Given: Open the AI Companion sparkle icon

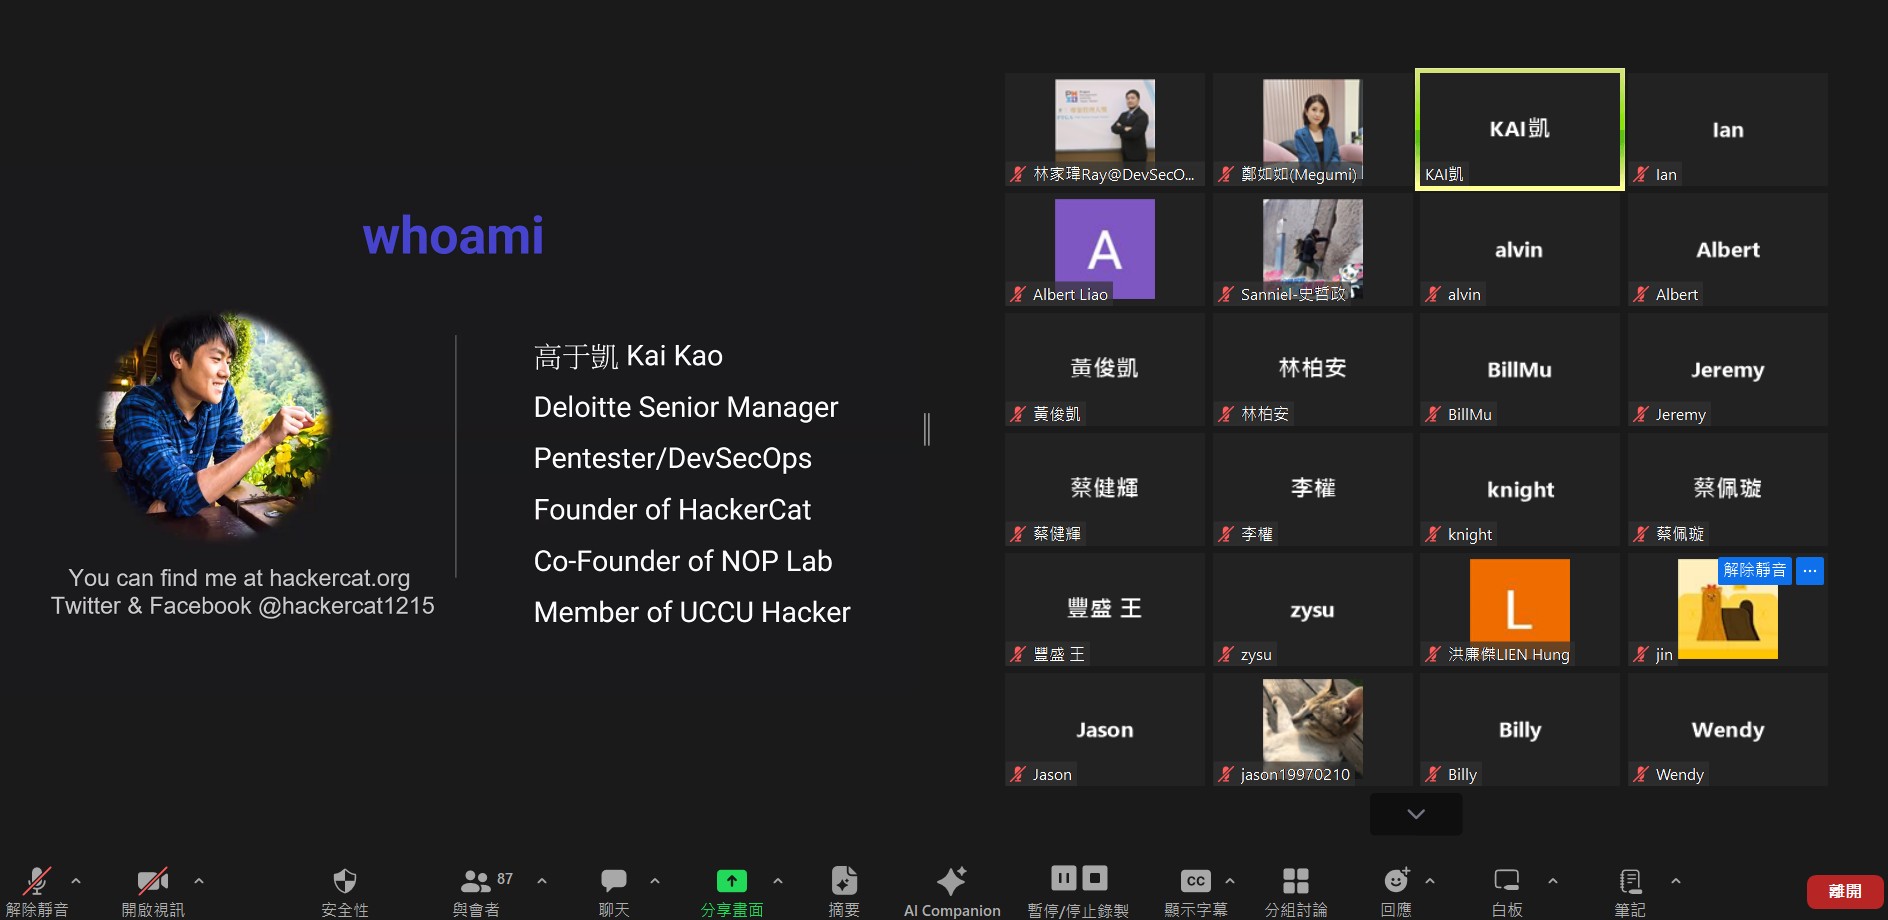Looking at the screenshot, I should click(951, 882).
